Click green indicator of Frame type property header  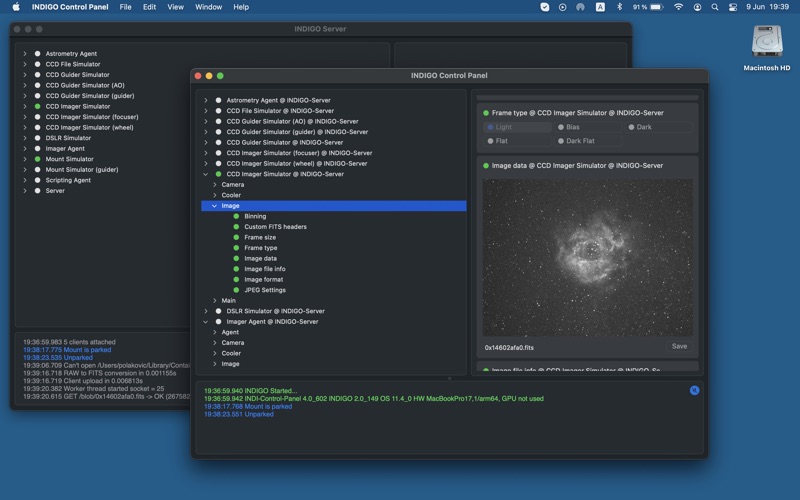pyautogui.click(x=486, y=113)
